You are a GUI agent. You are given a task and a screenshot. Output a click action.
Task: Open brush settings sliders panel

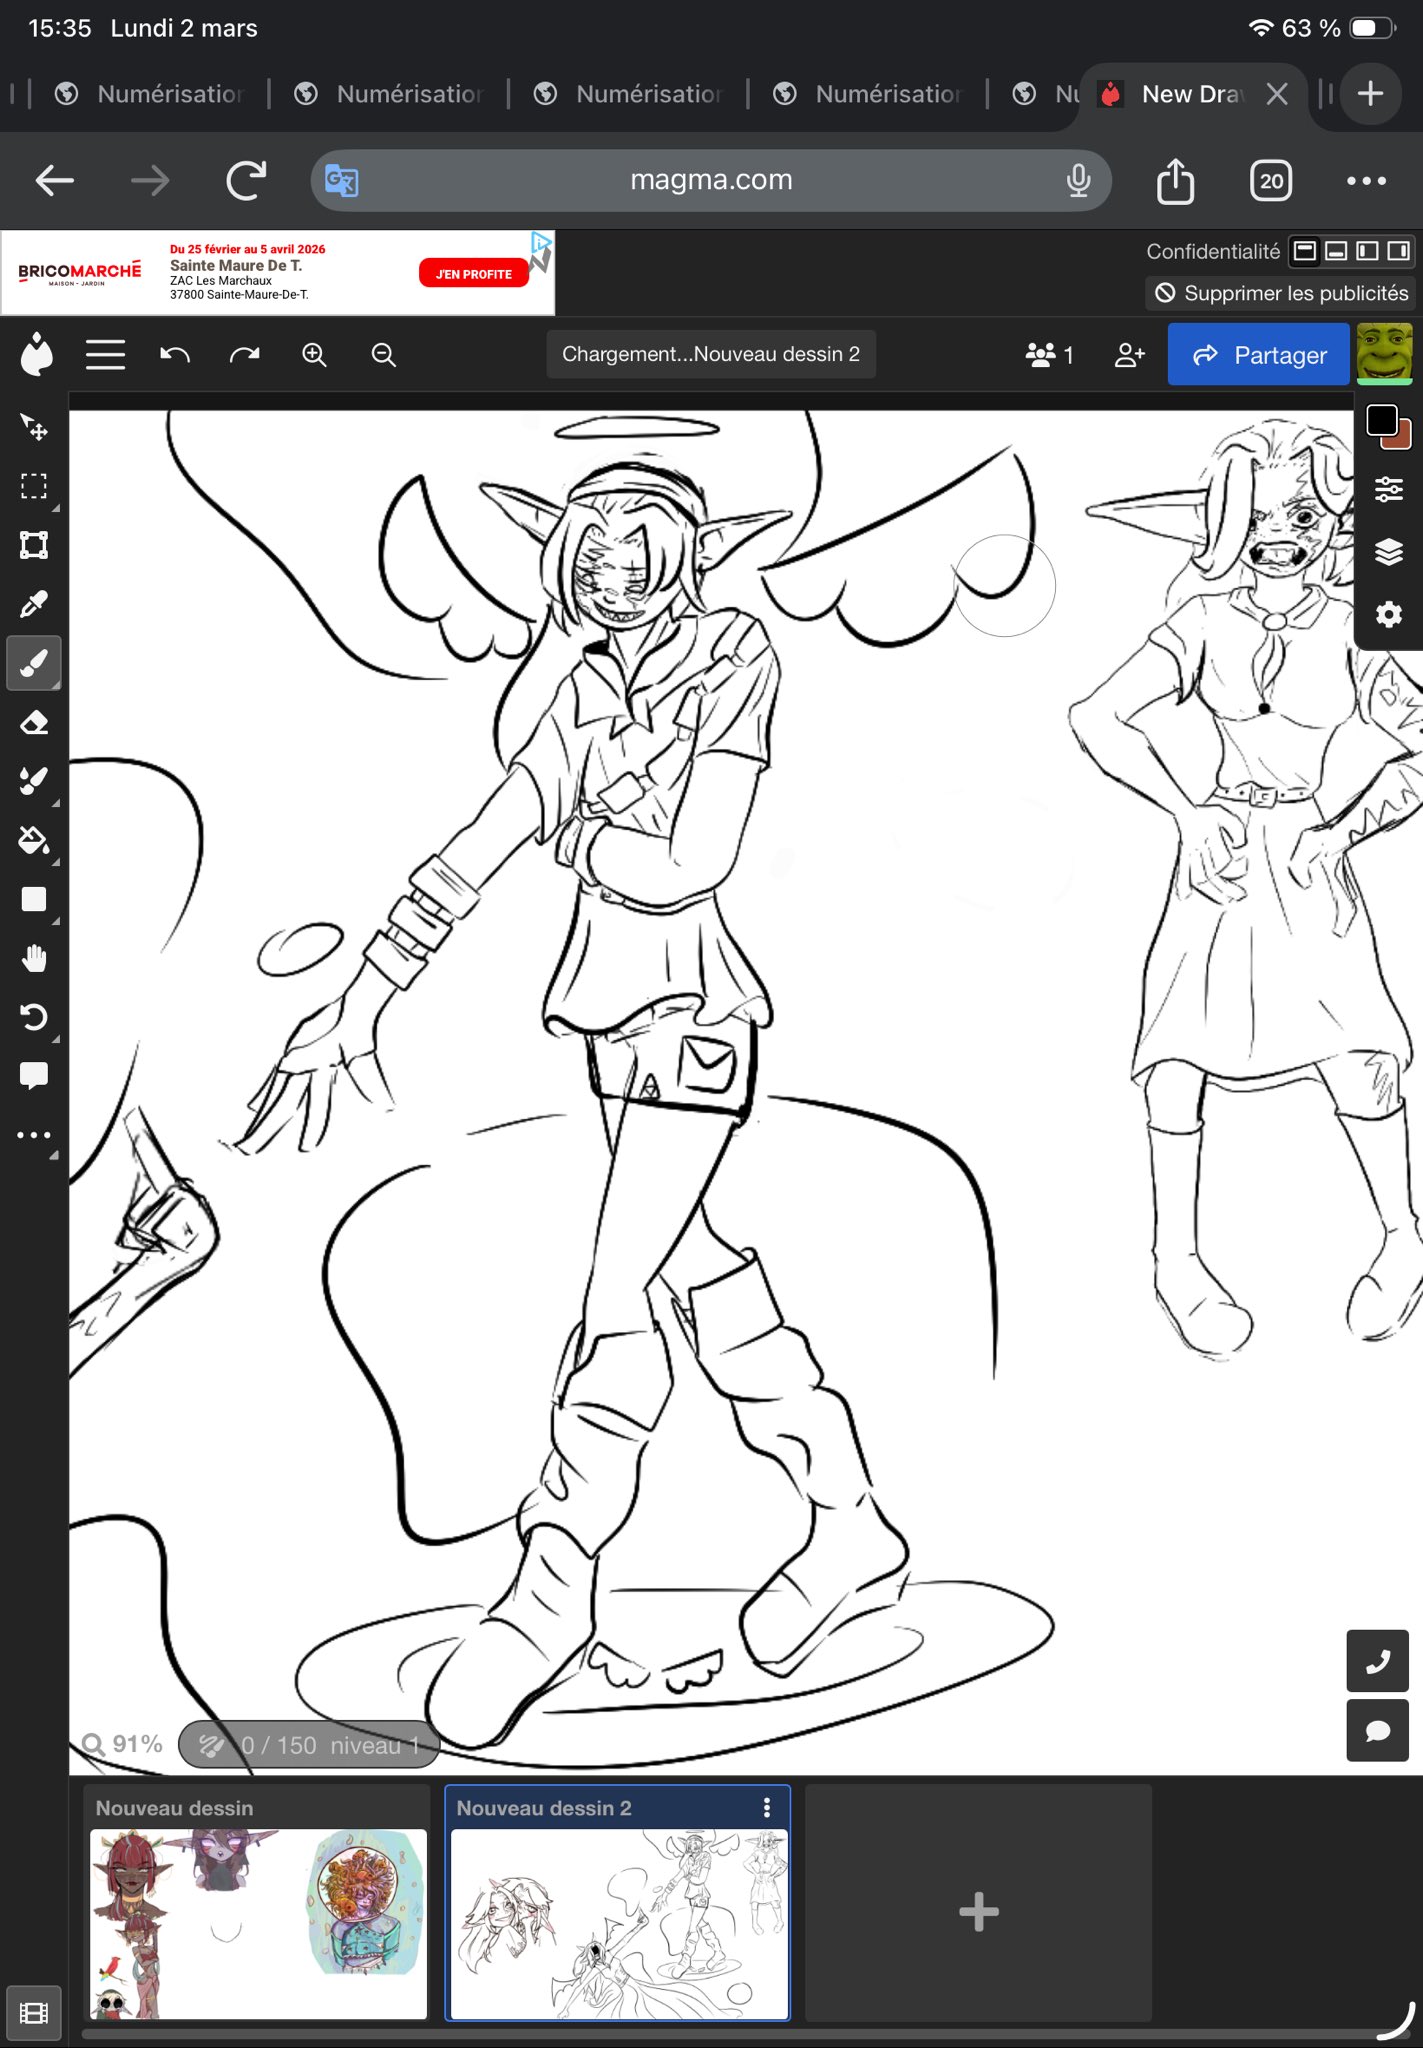pos(1388,489)
